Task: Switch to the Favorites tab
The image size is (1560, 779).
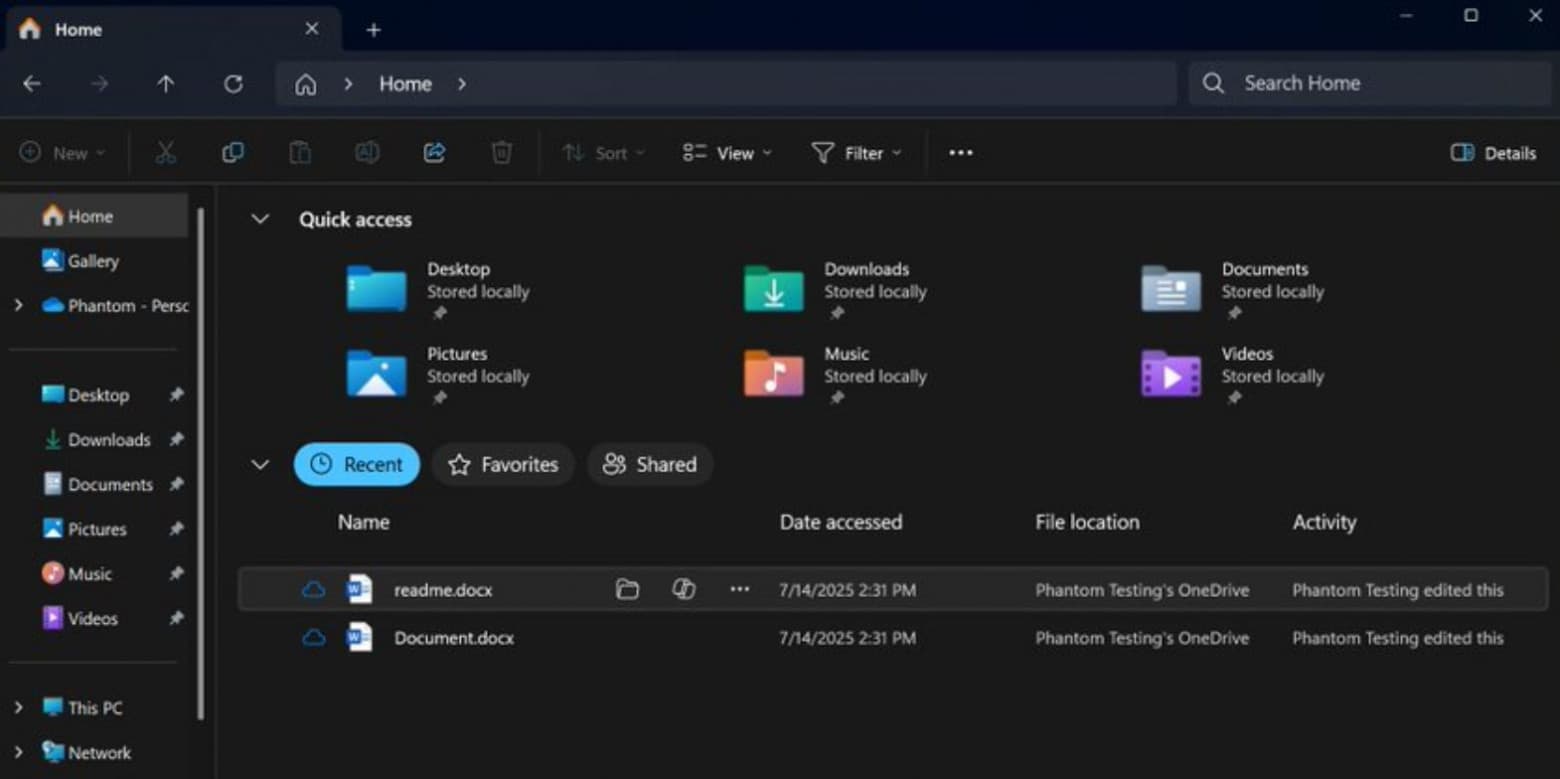Action: click(503, 465)
